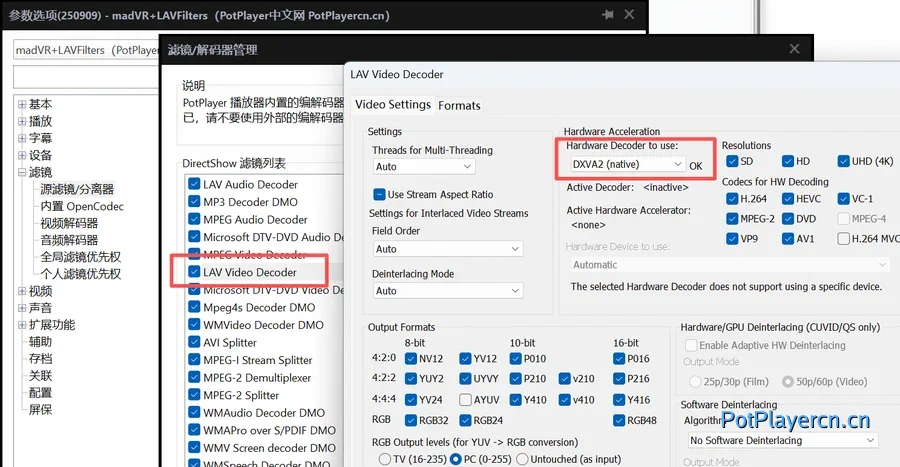Viewport: 900px width, 467px height.
Task: Uncheck MPEG-2 Demultiplexer filter
Action: [194, 378]
